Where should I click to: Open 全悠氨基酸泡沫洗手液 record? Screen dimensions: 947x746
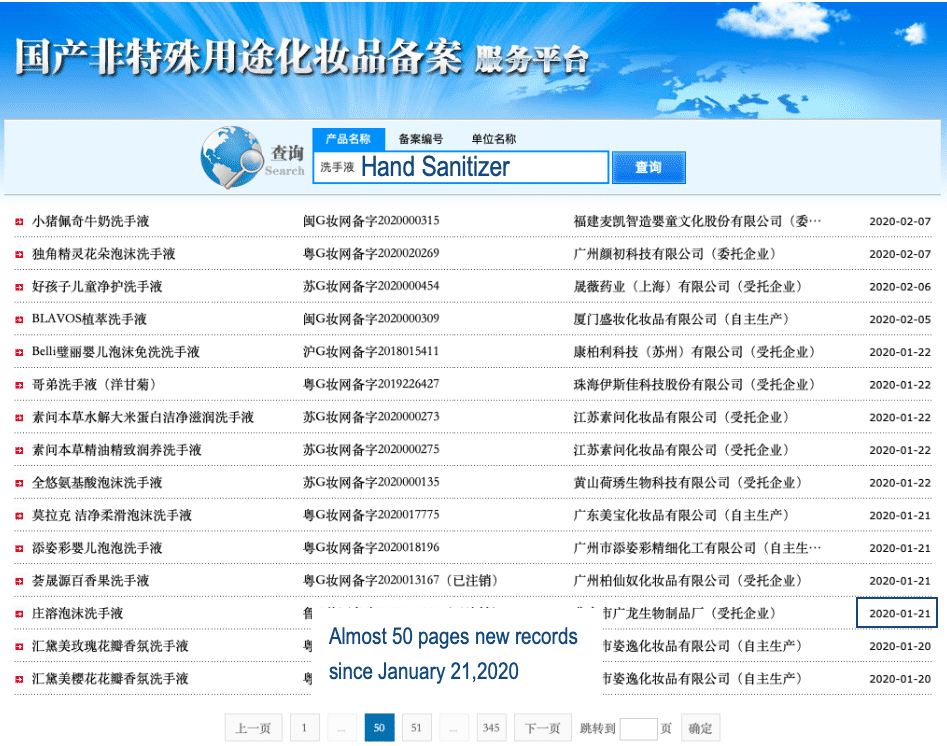97,482
